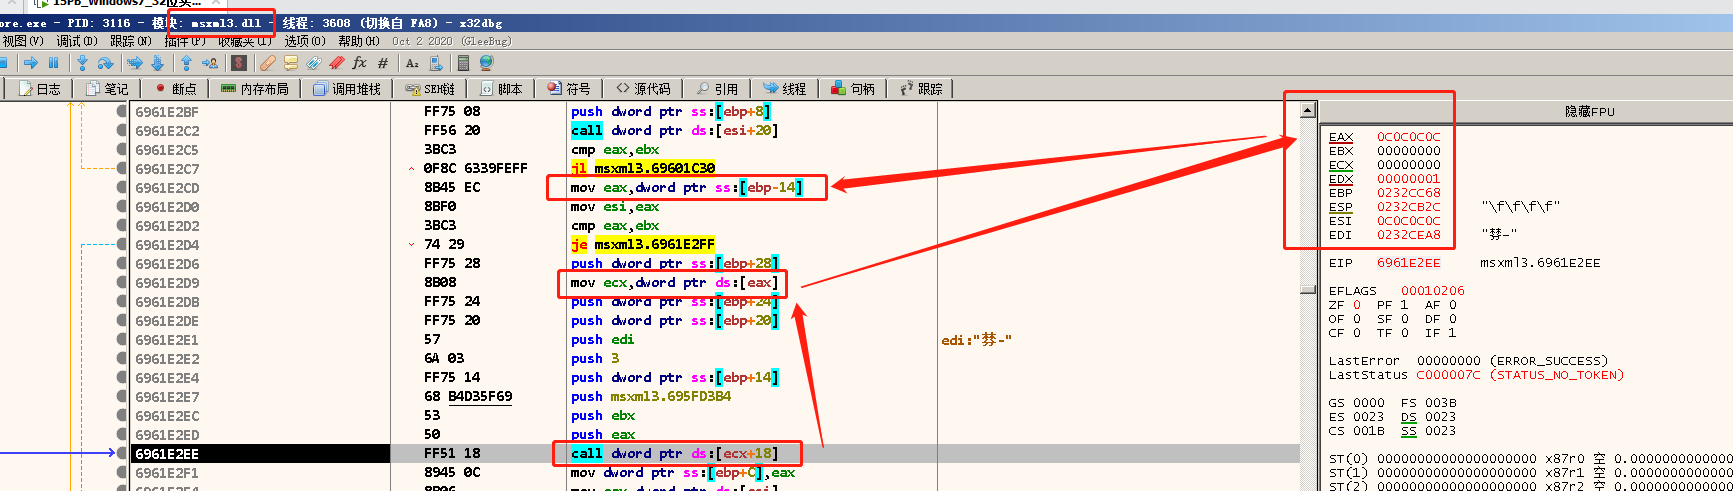Open the Calculator toolbar icon

(463, 63)
